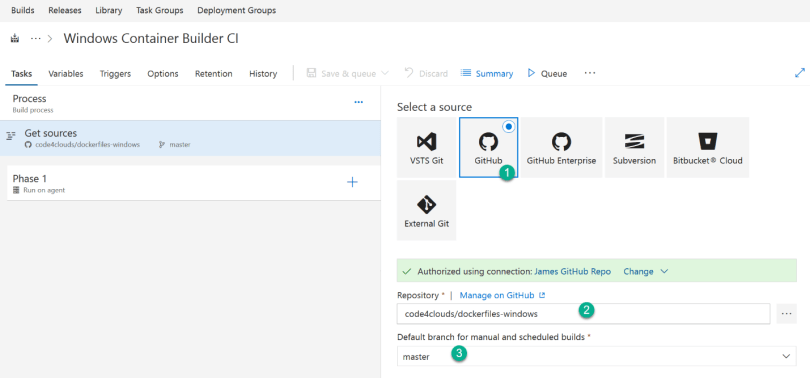Switch to the Variables tab
810x378 pixels.
(x=66, y=74)
